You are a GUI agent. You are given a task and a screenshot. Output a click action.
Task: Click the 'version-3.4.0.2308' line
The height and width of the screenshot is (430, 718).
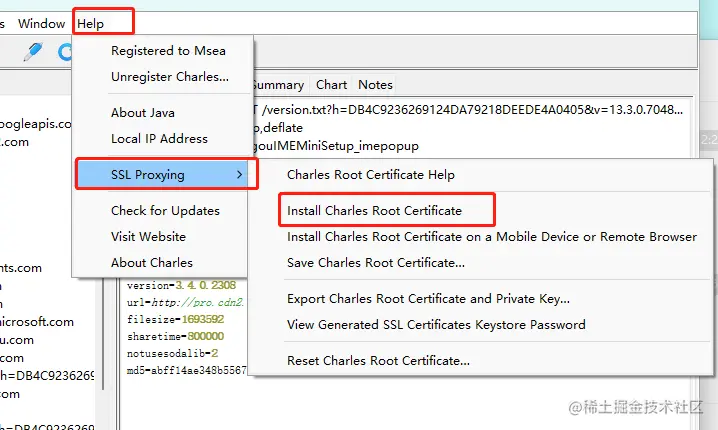click(x=182, y=285)
